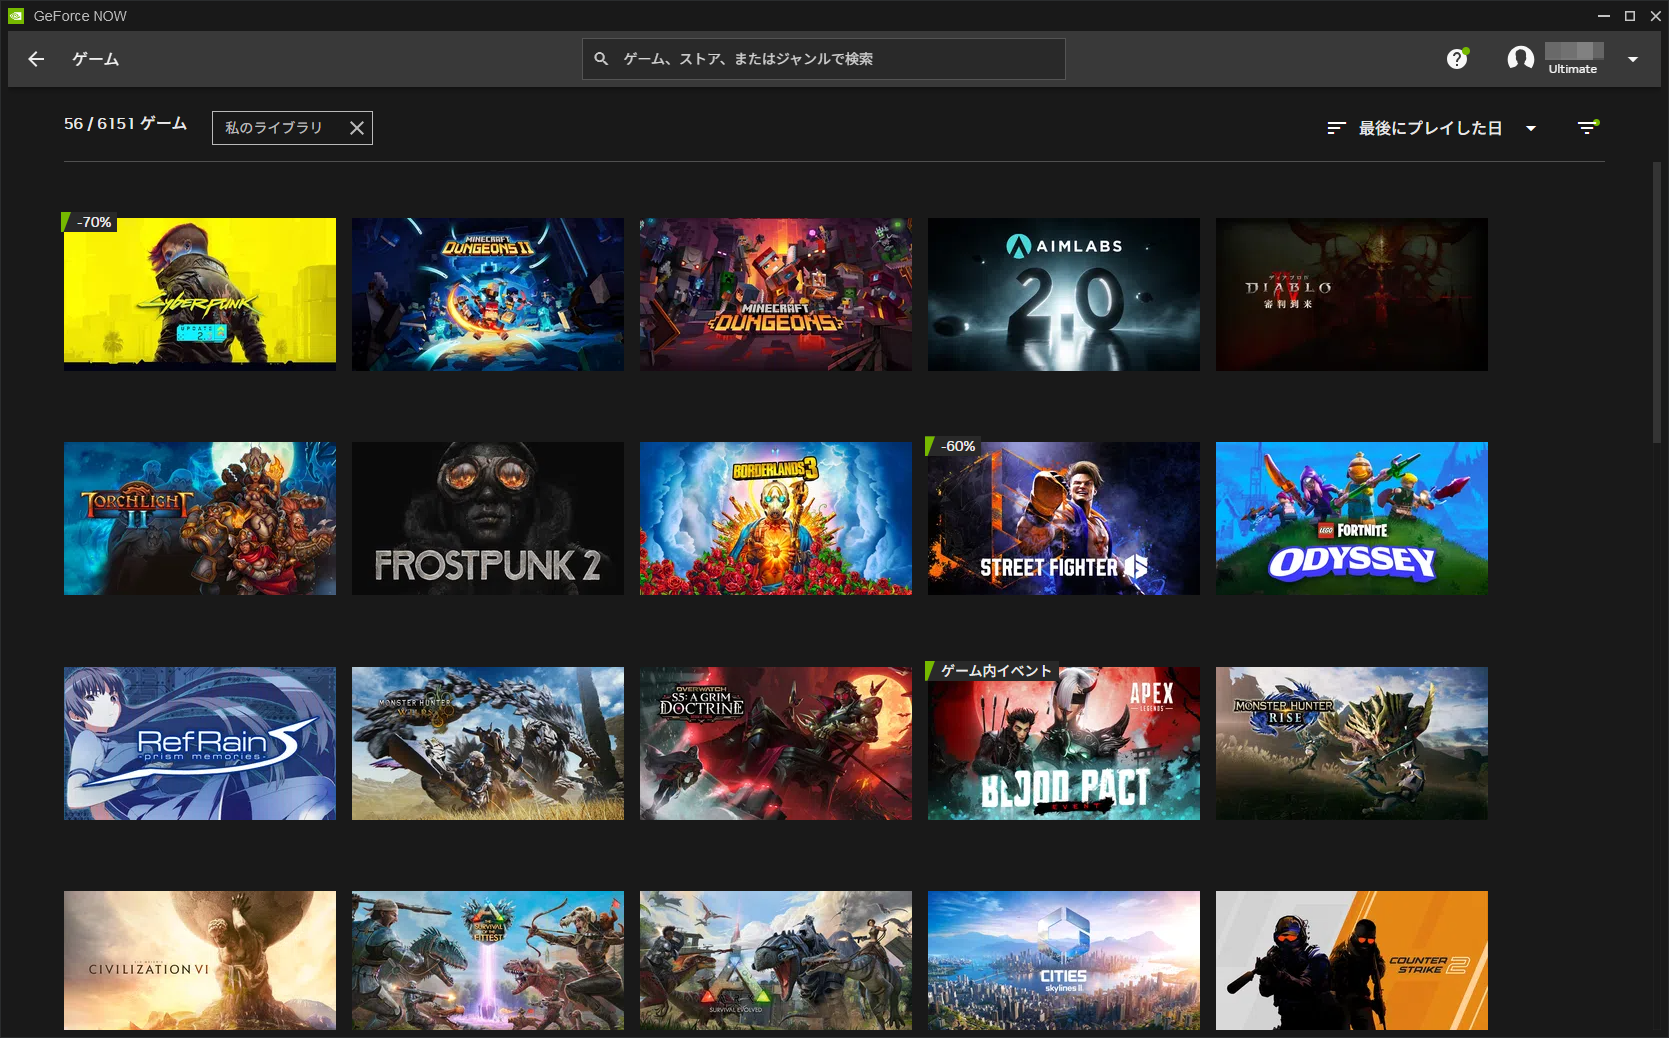The width and height of the screenshot is (1669, 1038).
Task: Open the filter options icon
Action: [x=1588, y=127]
